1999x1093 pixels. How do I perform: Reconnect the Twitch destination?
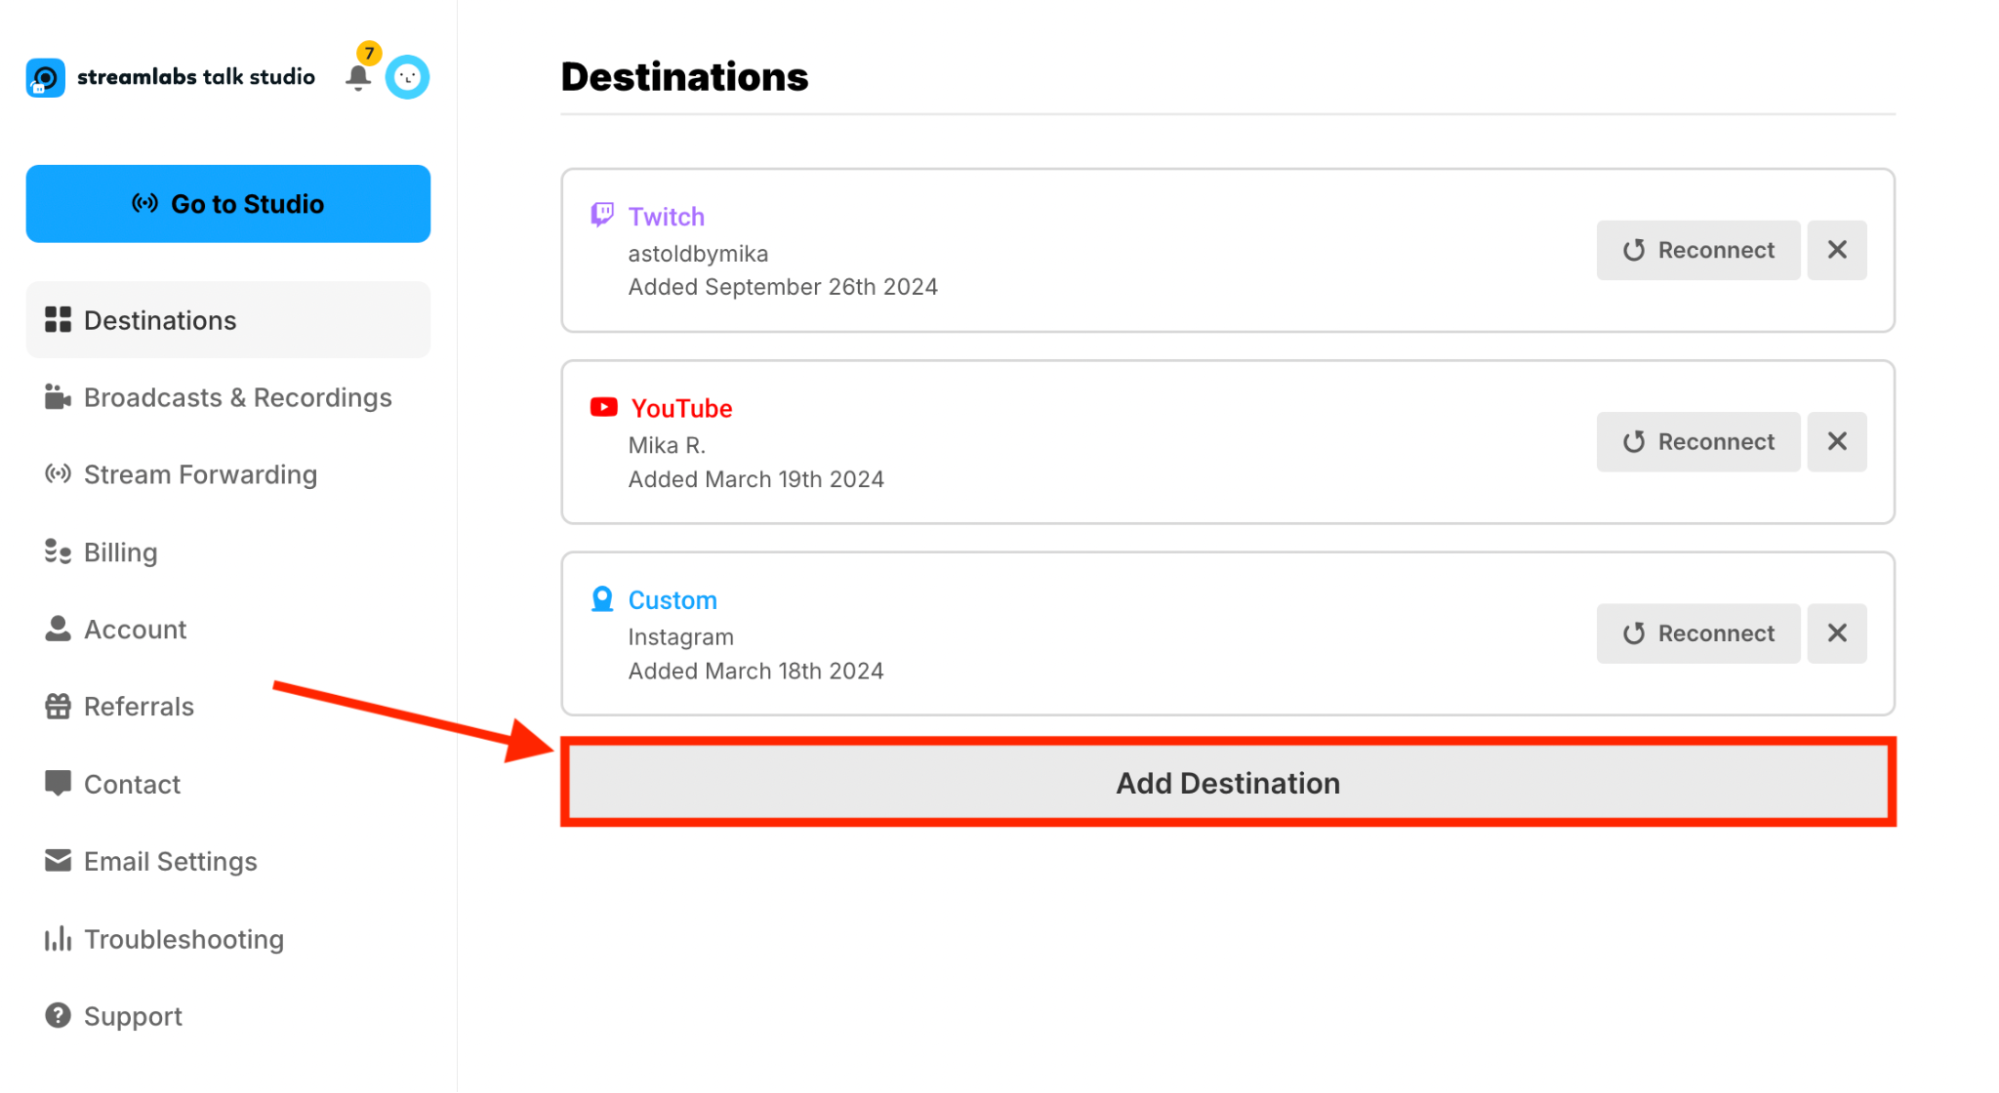tap(1697, 250)
